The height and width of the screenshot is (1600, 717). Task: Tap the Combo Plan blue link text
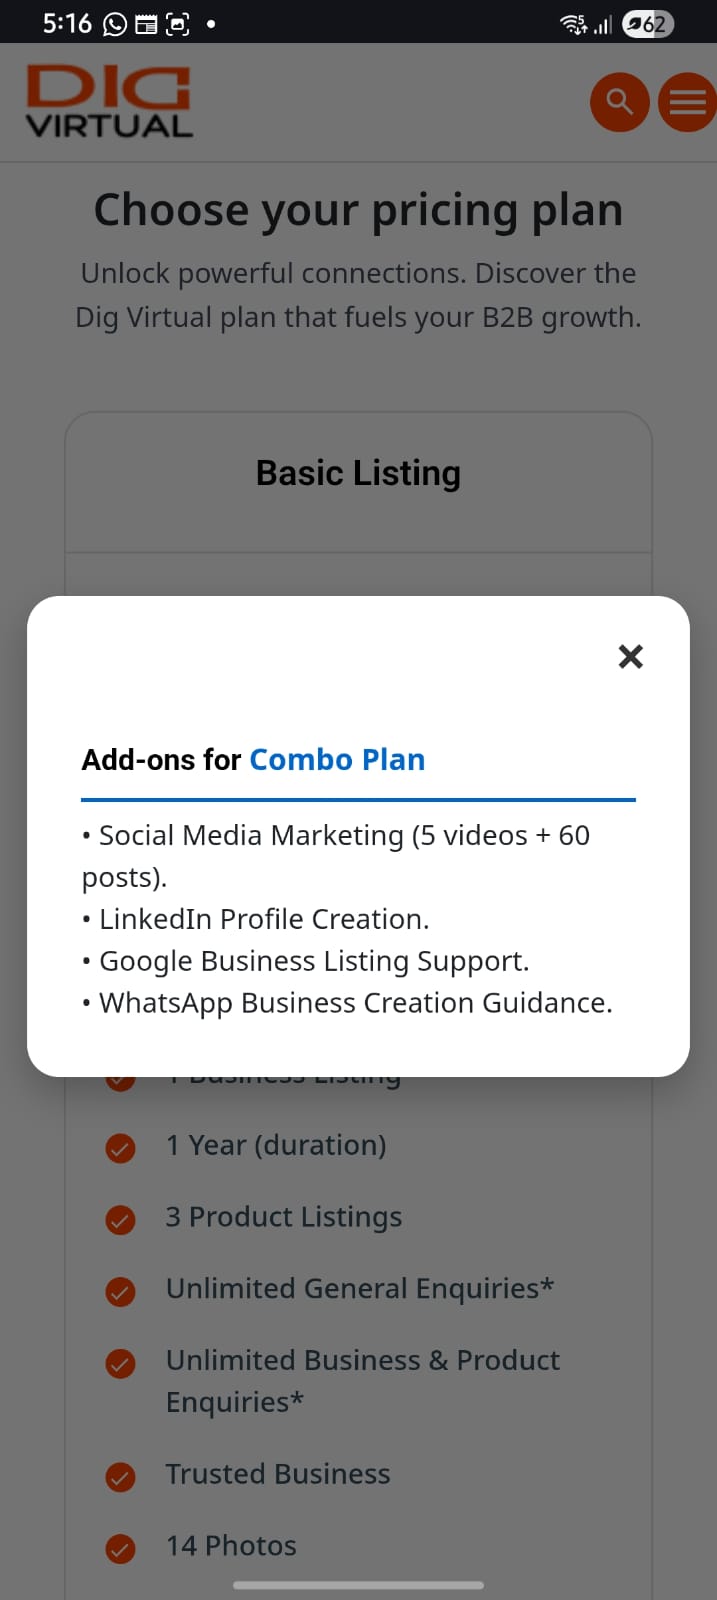pyautogui.click(x=337, y=760)
